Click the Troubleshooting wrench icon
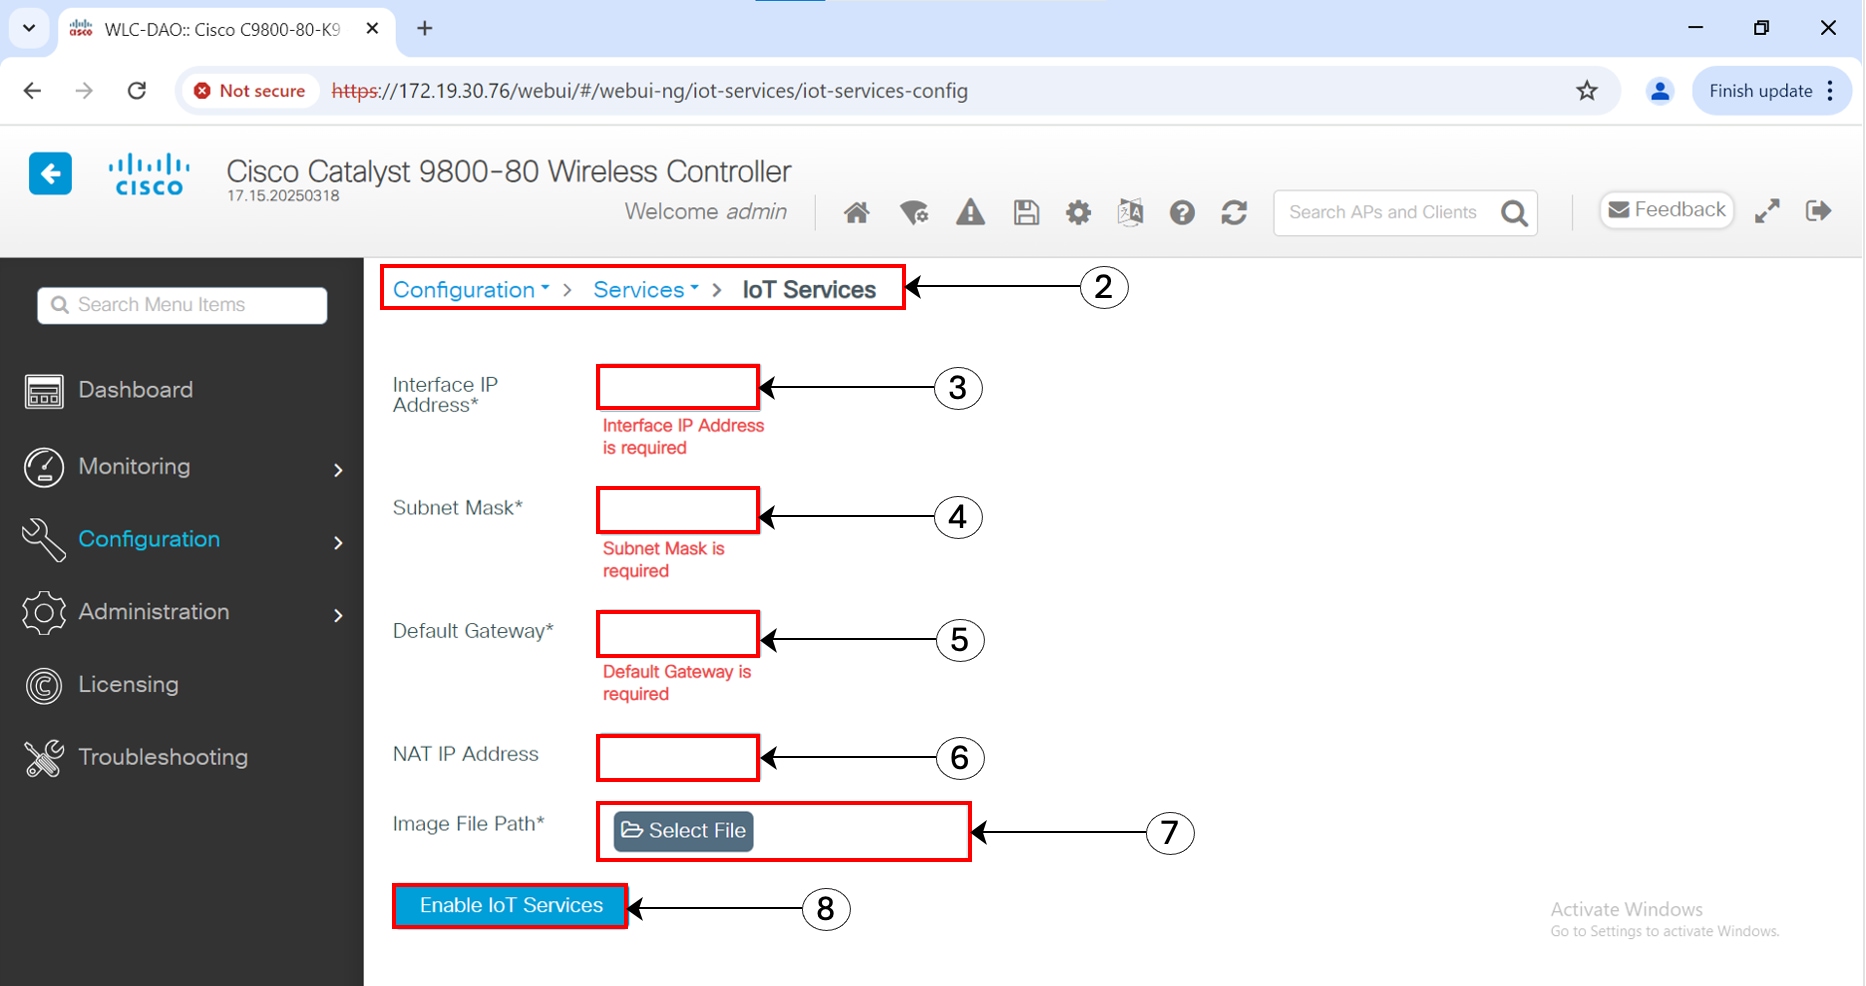This screenshot has width=1866, height=986. 42,757
